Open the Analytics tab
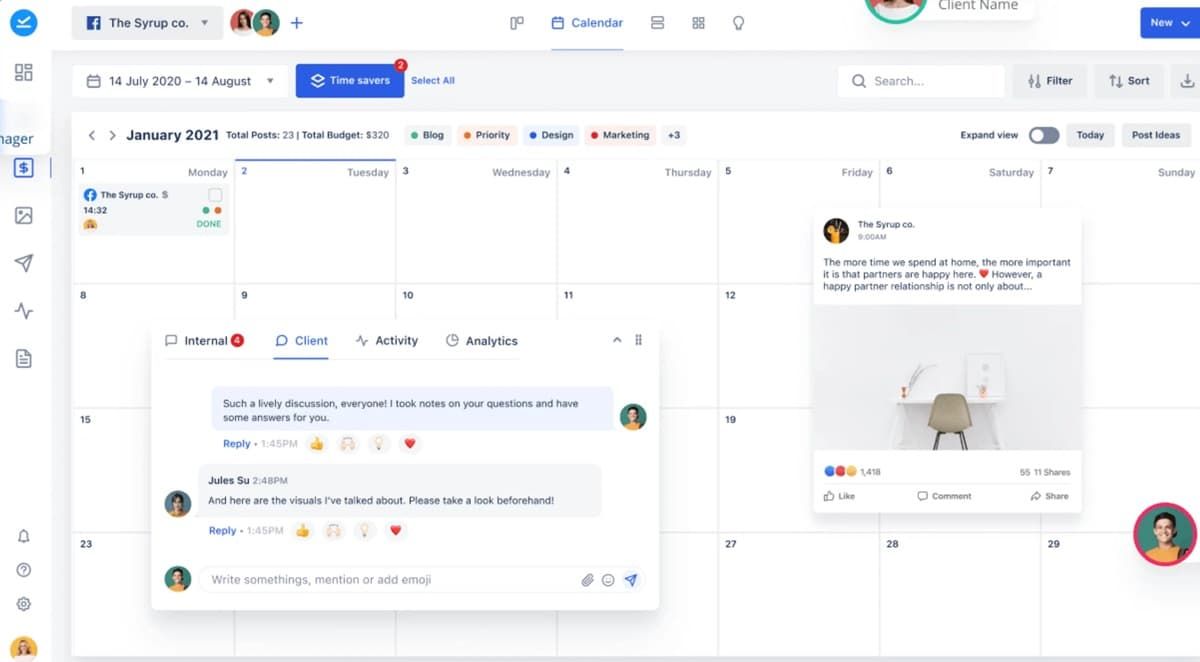The image size is (1200, 662). [481, 341]
